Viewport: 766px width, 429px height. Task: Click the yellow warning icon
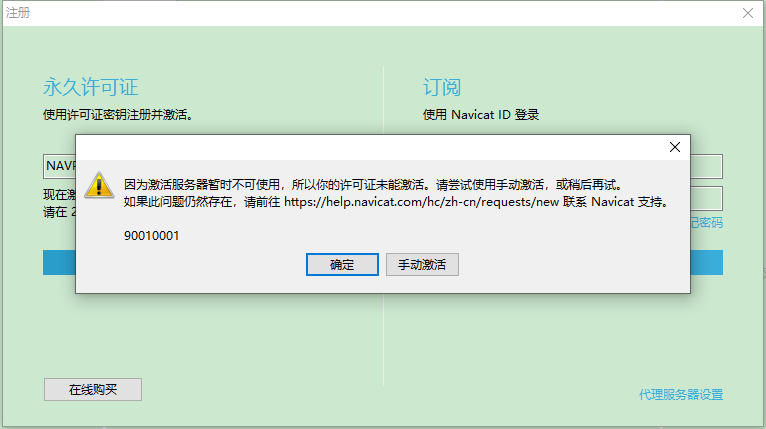[x=99, y=185]
